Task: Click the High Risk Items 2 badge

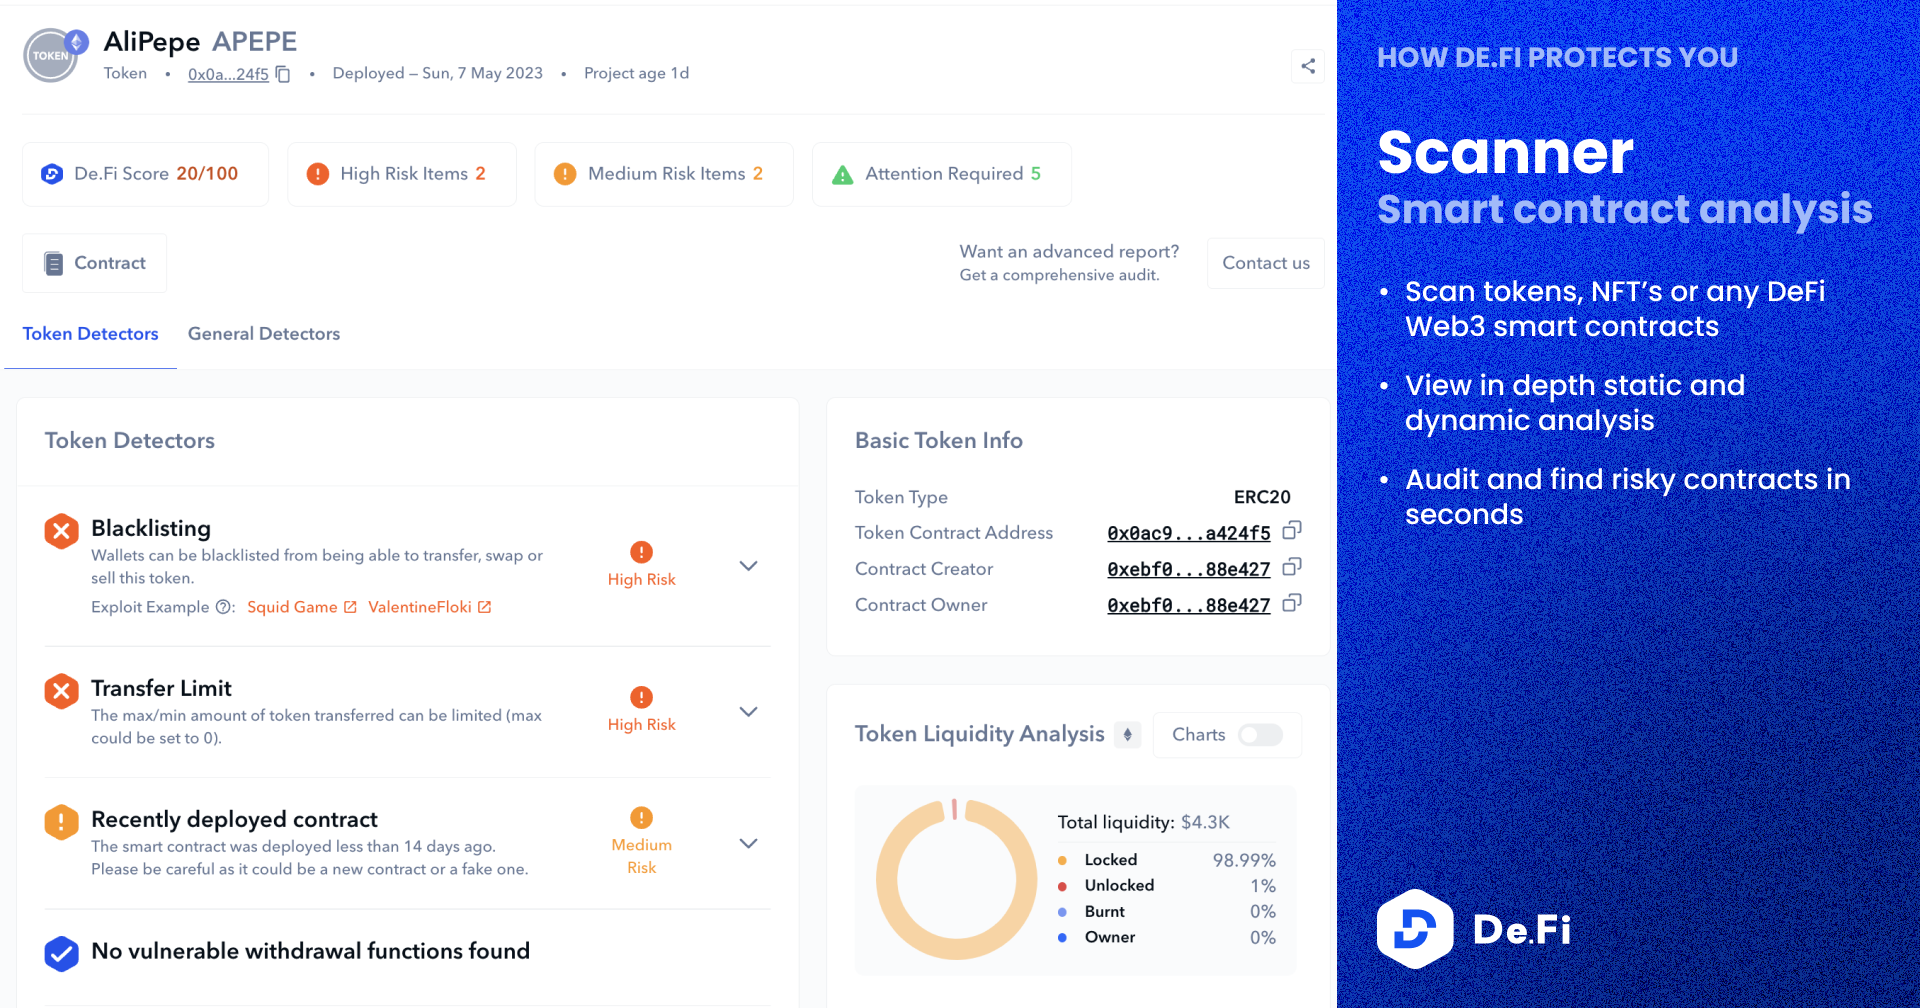Action: point(402,174)
